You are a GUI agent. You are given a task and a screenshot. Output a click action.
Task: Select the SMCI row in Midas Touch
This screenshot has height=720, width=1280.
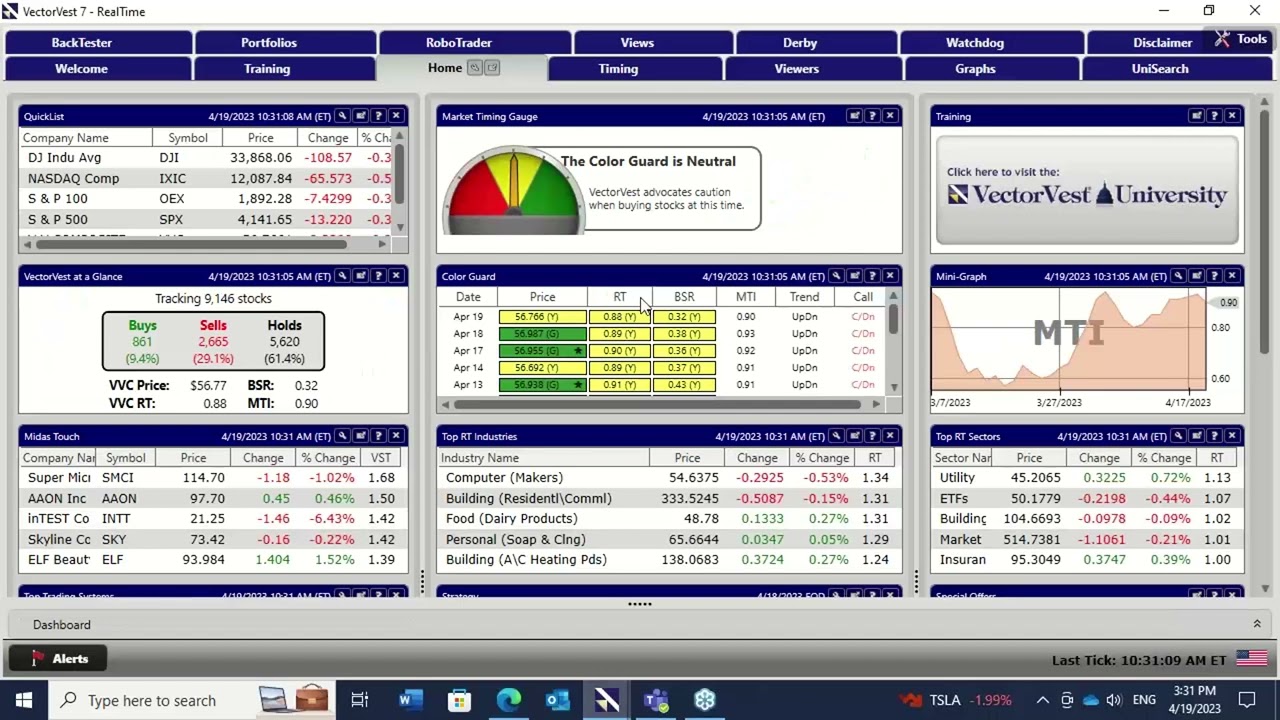pyautogui.click(x=213, y=478)
